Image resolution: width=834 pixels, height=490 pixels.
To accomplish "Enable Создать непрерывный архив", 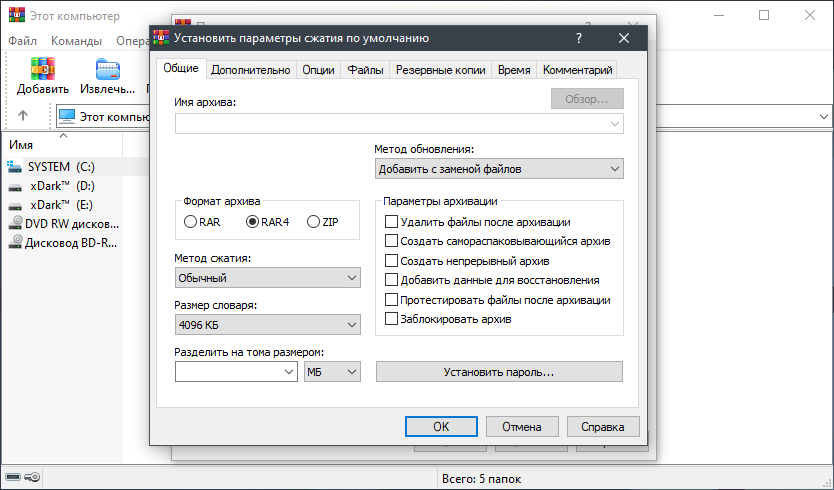I will tap(391, 261).
